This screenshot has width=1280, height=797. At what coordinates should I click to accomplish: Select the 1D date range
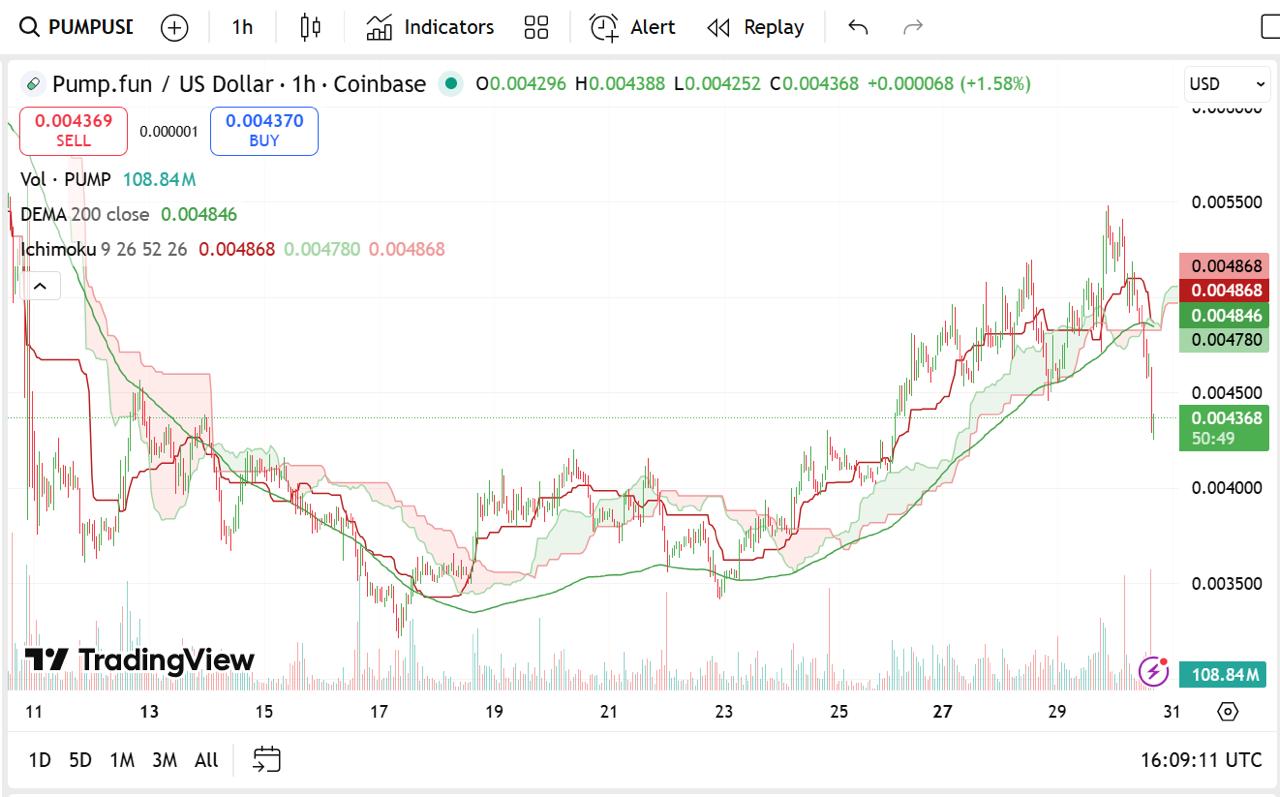pos(40,760)
